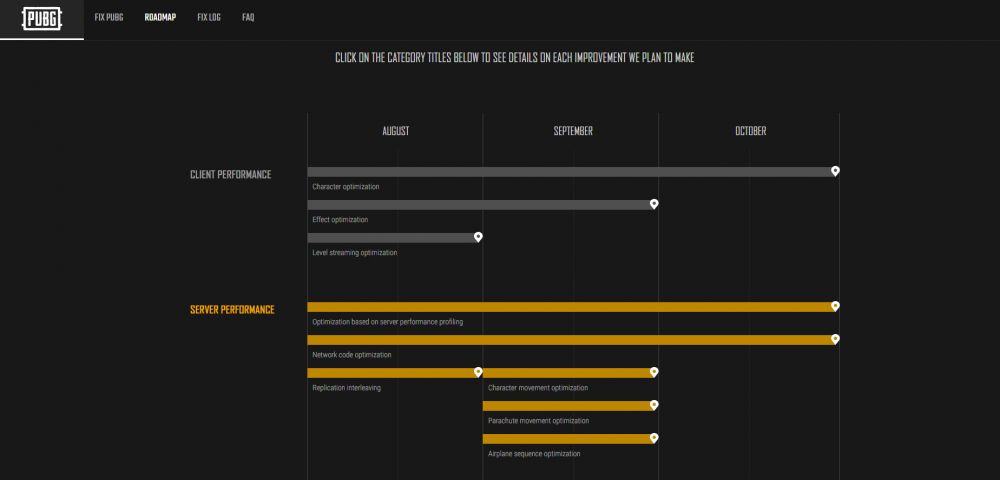Click 'Optimization based on server performance profiling' text

pos(387,322)
